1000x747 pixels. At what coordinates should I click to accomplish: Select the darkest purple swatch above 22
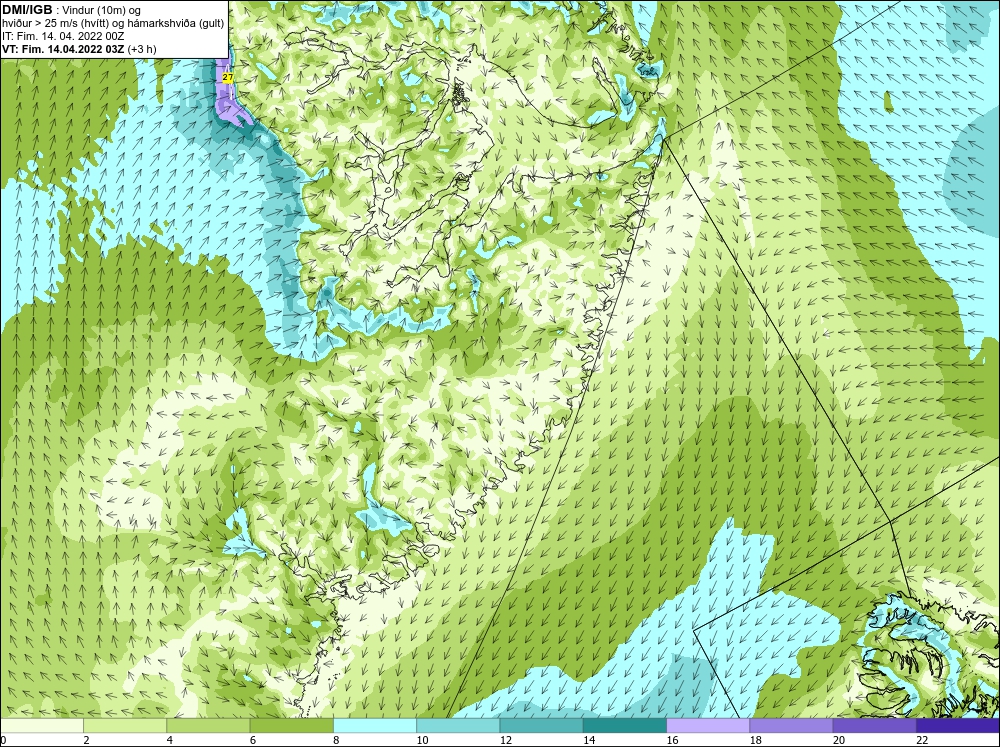958,726
